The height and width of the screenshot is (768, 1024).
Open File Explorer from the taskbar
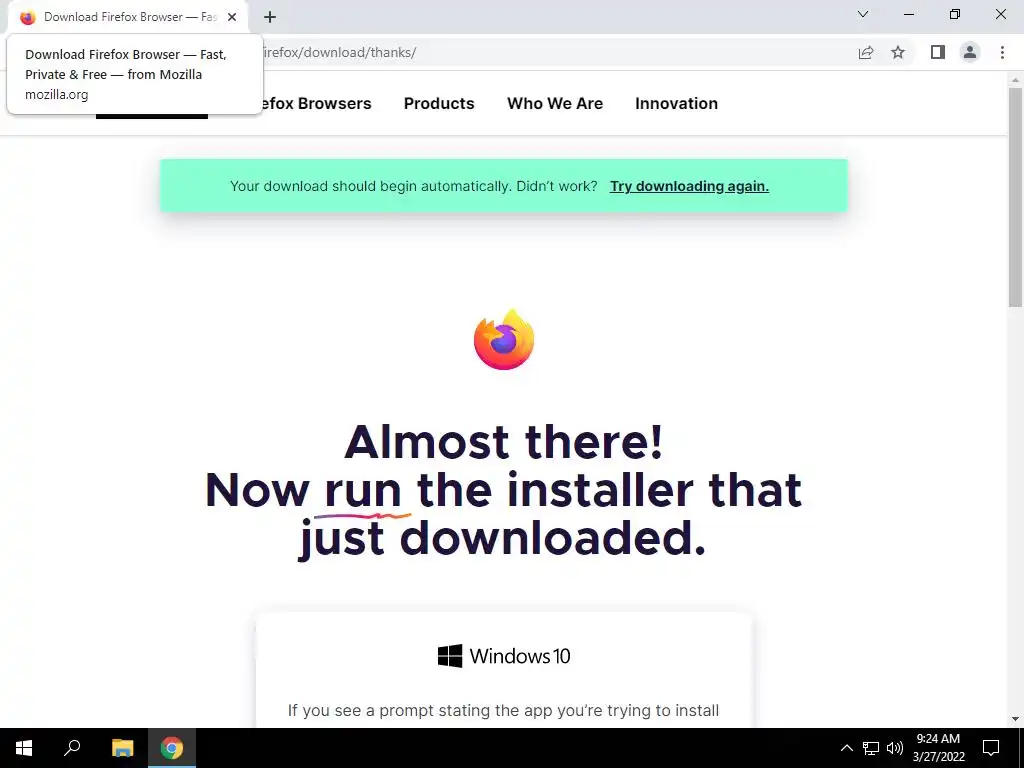122,748
